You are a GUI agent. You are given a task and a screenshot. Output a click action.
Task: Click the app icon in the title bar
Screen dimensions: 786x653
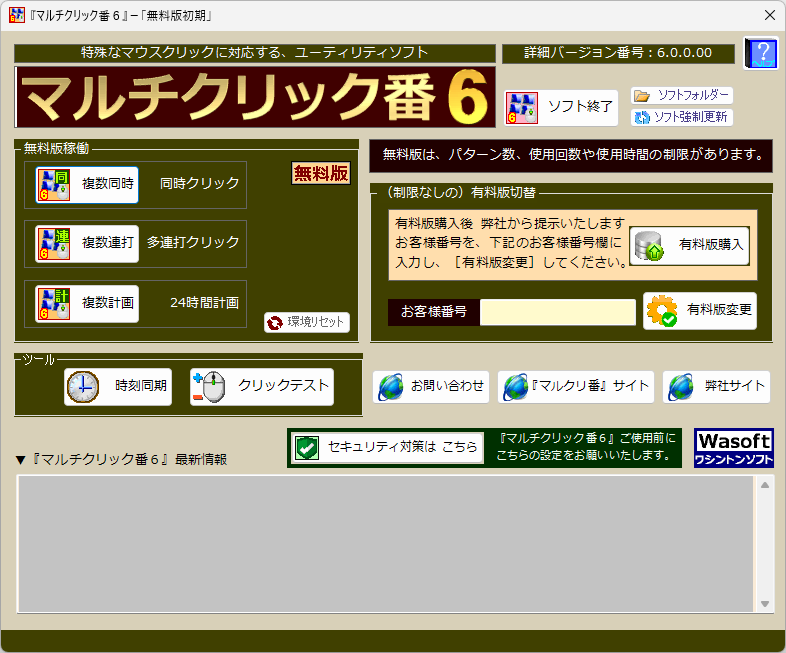click(17, 16)
